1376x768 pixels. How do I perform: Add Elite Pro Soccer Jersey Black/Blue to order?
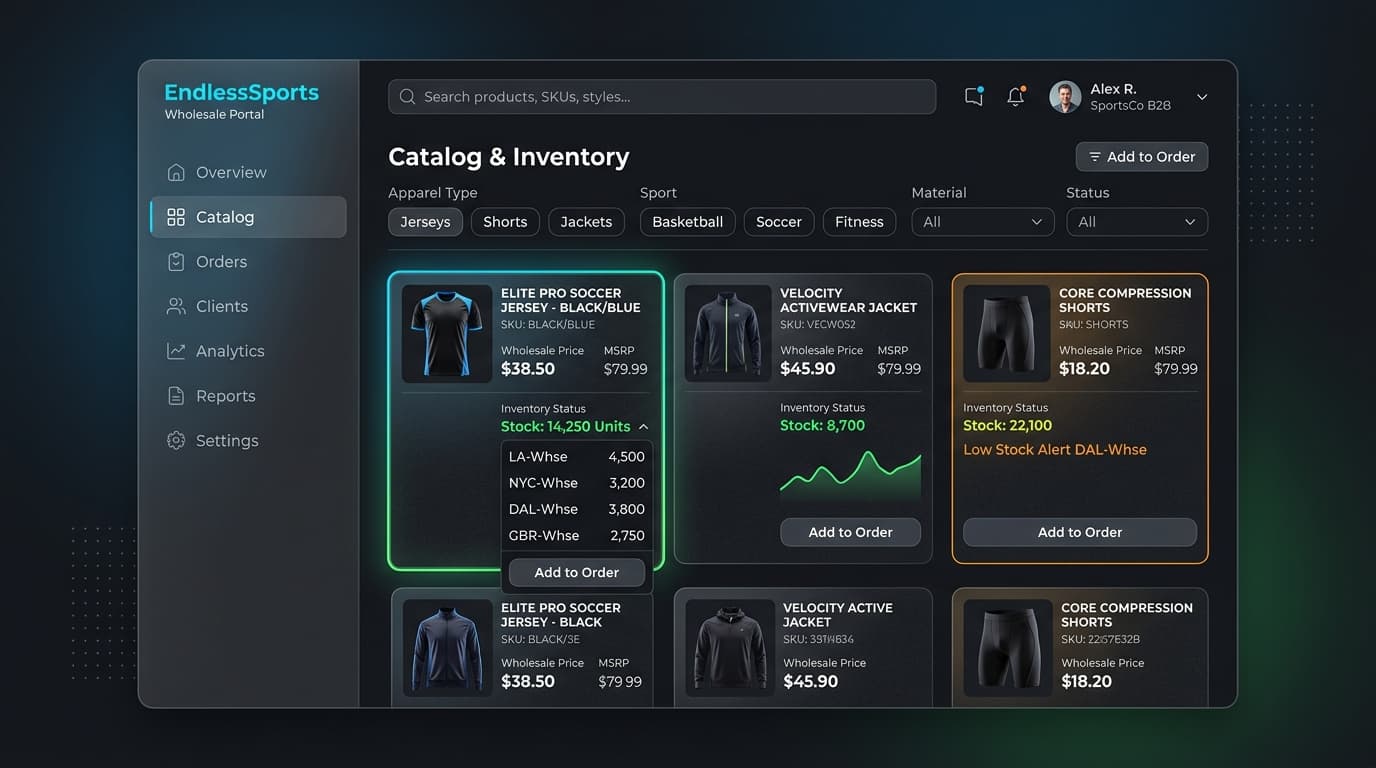tap(577, 572)
